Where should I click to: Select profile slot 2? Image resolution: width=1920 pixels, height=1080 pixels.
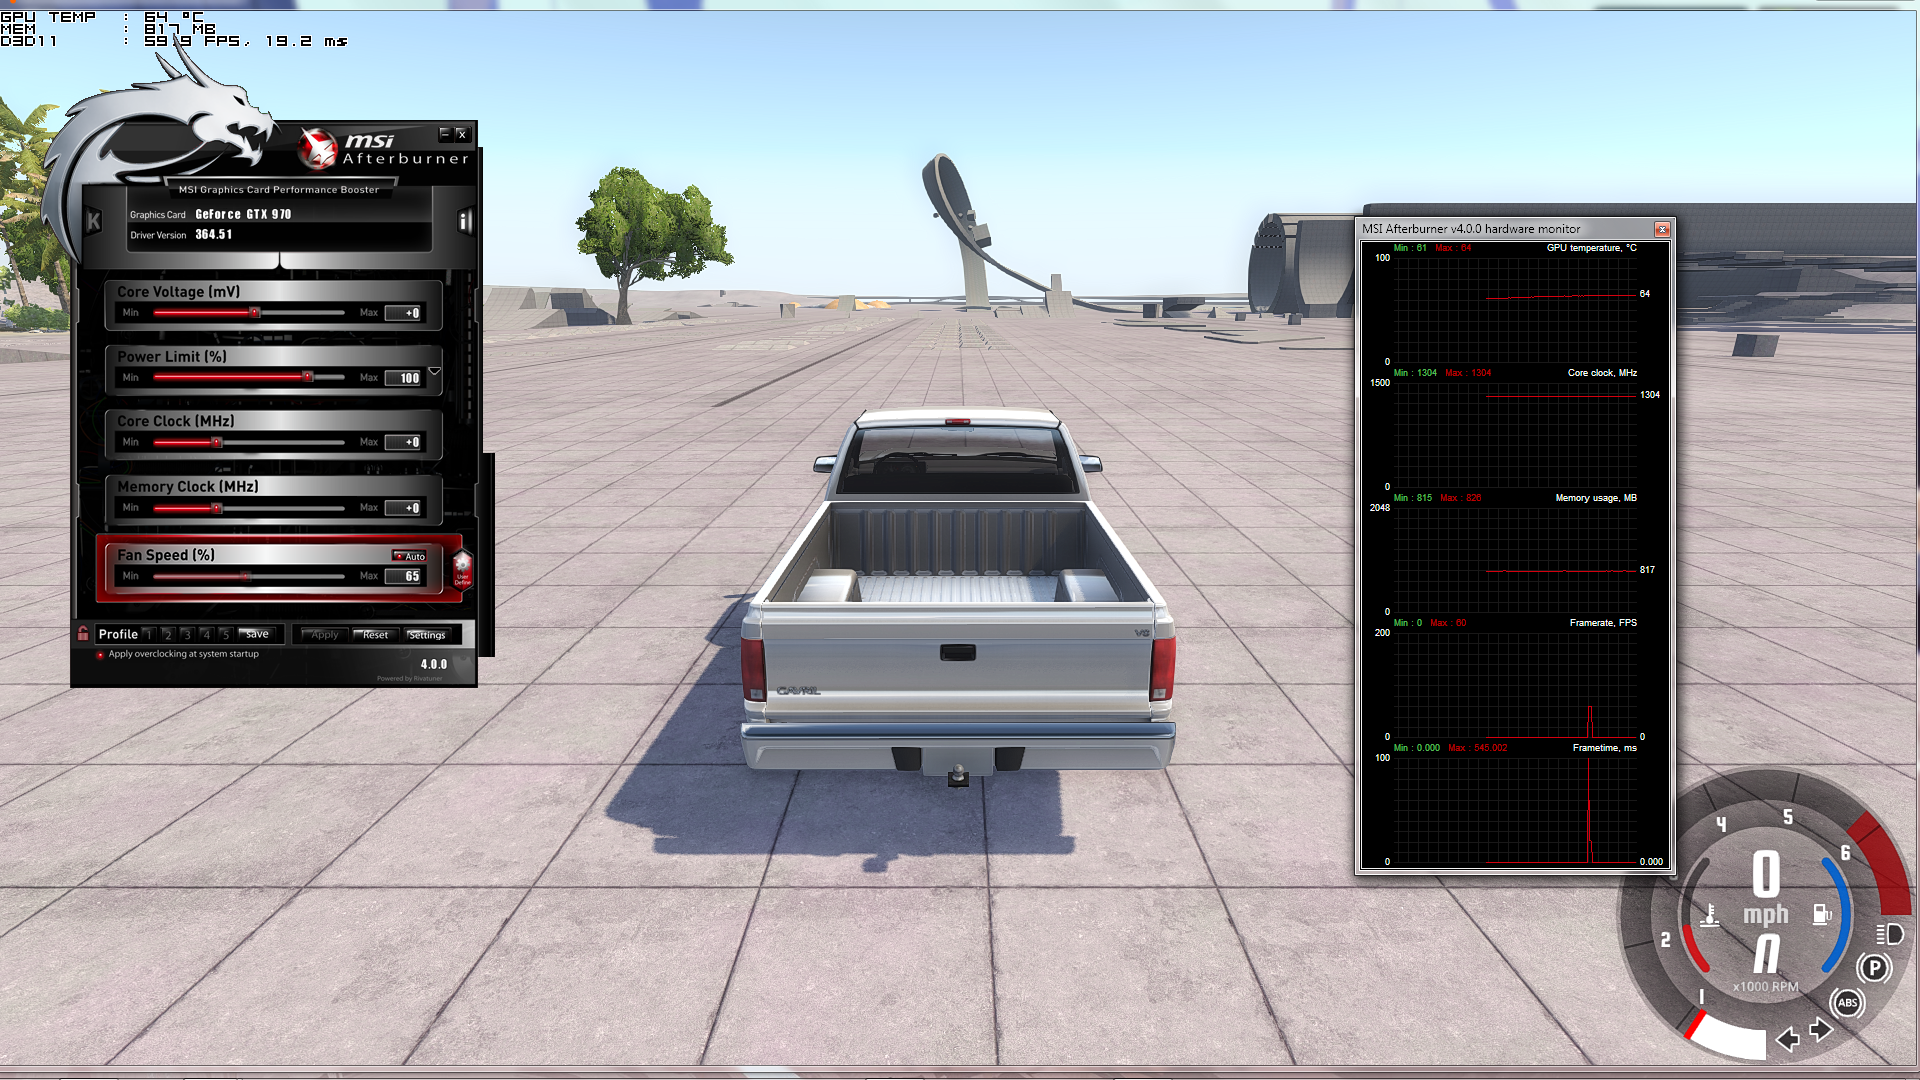(167, 634)
